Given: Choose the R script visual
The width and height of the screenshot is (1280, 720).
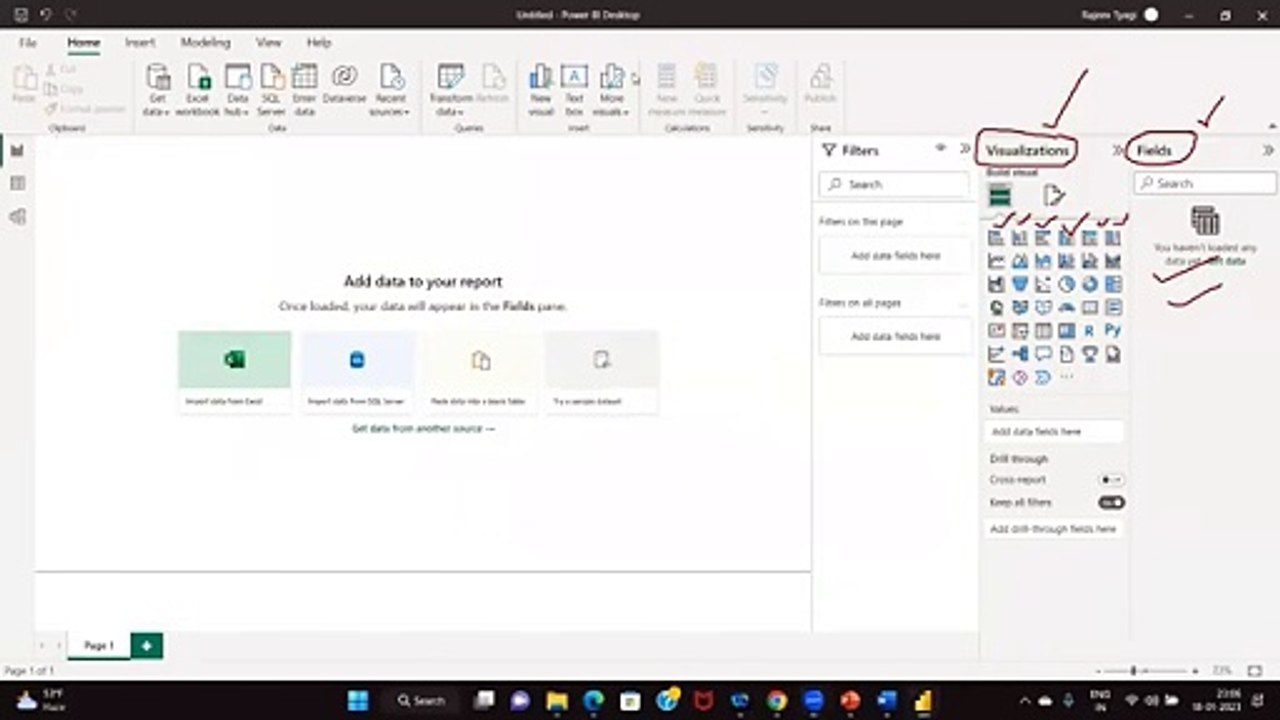Looking at the screenshot, I should (x=1090, y=331).
